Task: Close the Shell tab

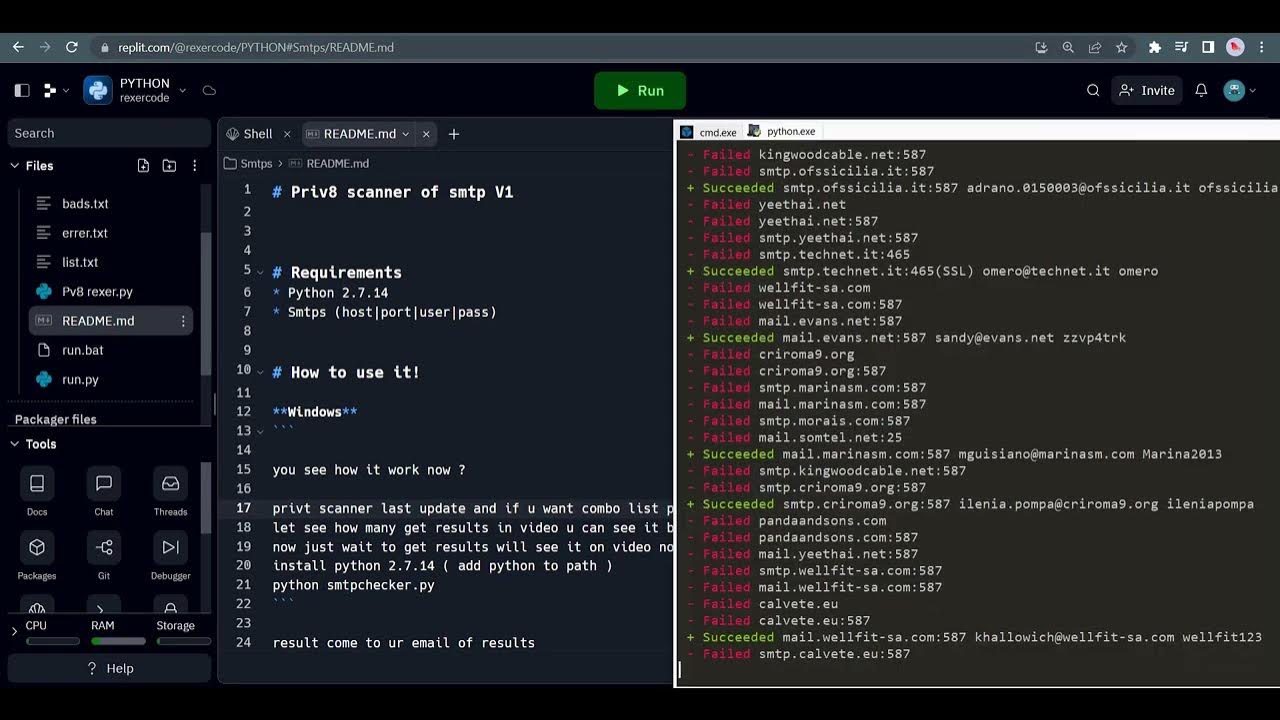Action: coord(287,134)
